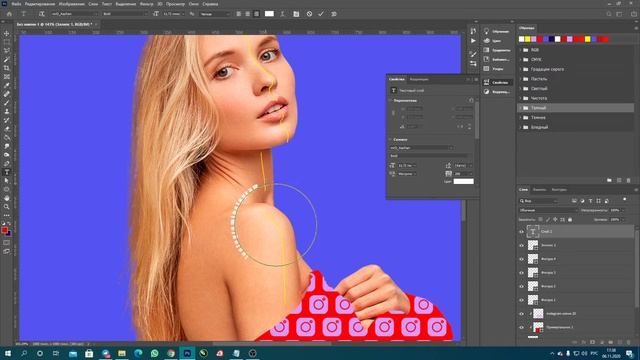The image size is (640, 360).
Task: Select the Brush tool
Action: coord(7,103)
